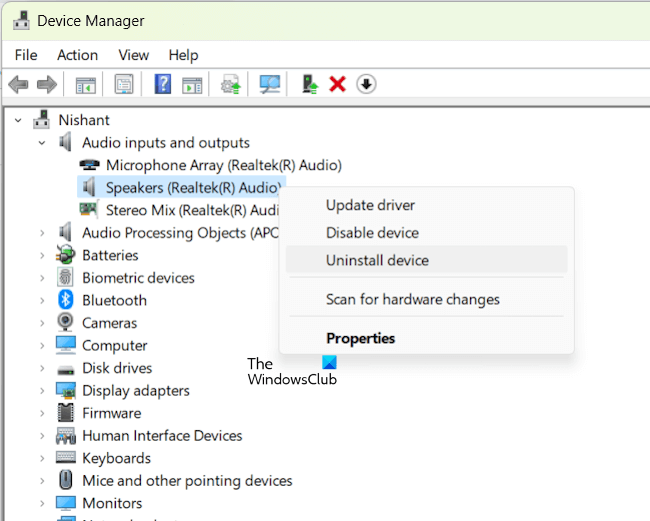Image resolution: width=650 pixels, height=521 pixels.
Task: Click the scan for hardware changes monitor icon
Action: [270, 85]
